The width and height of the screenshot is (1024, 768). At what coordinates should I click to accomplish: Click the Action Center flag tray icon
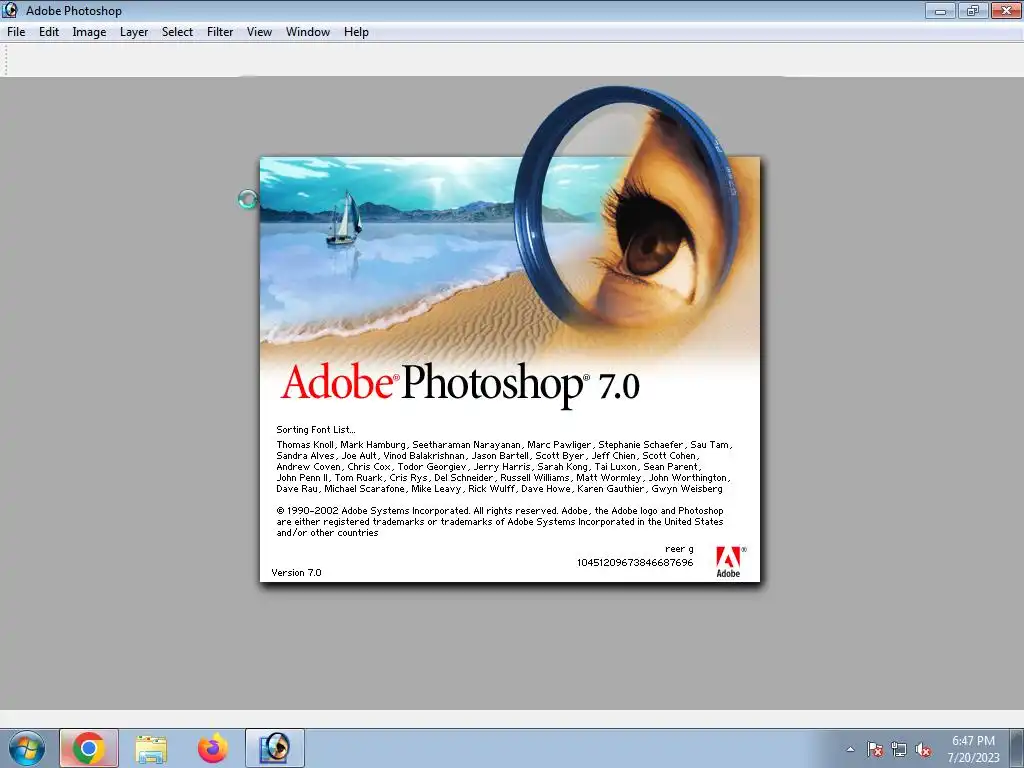pyautogui.click(x=875, y=749)
